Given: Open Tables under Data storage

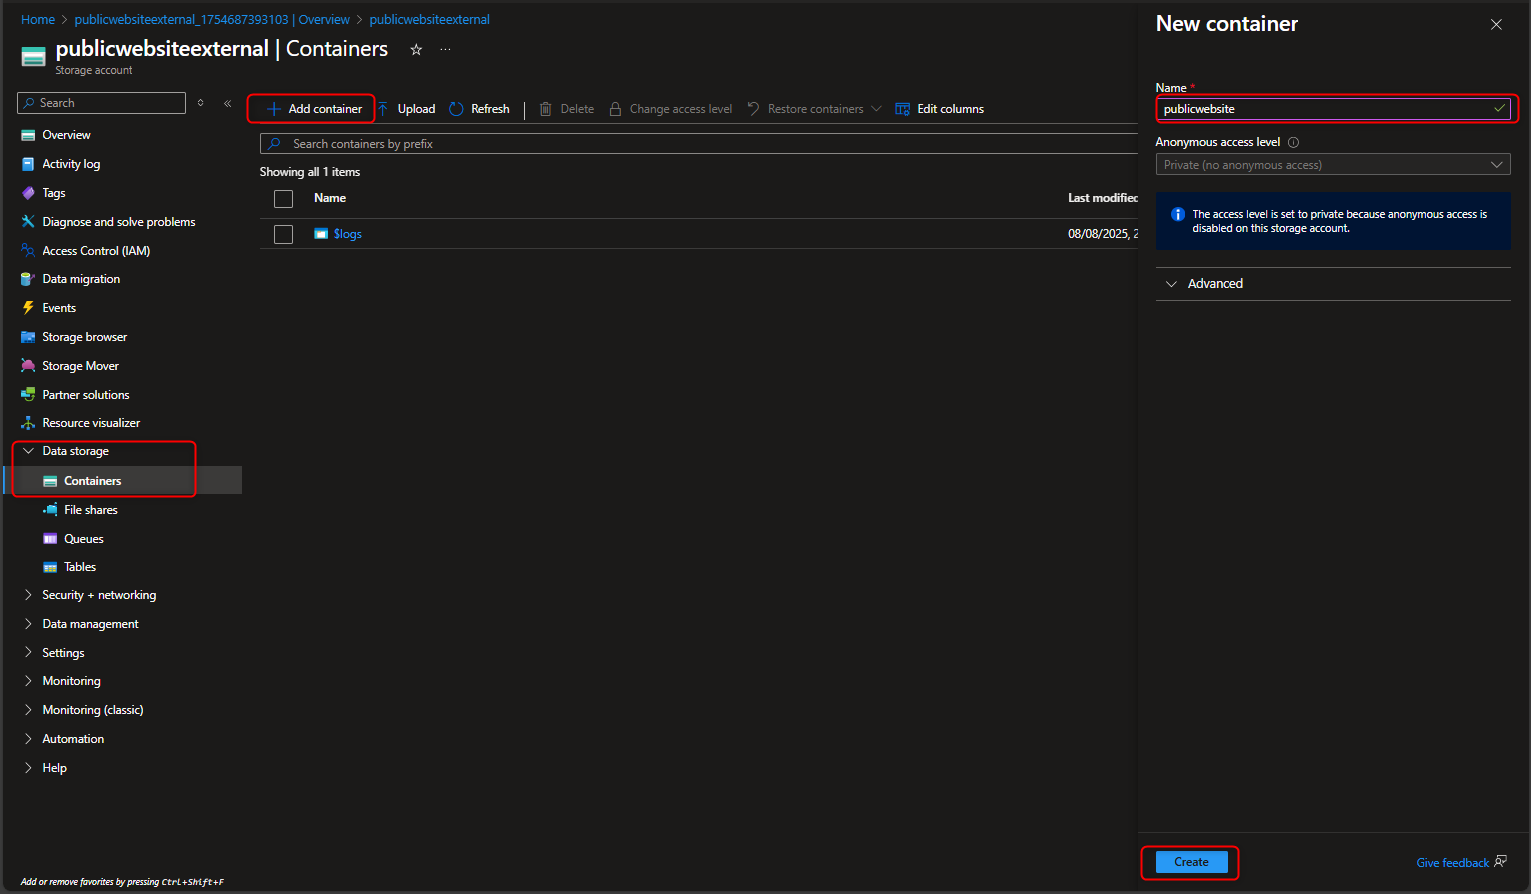Looking at the screenshot, I should pyautogui.click(x=77, y=566).
